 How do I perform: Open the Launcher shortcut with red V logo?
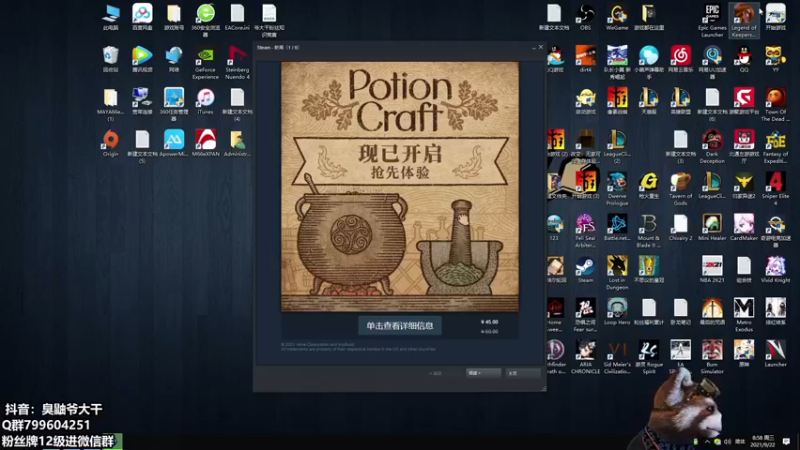click(x=775, y=354)
